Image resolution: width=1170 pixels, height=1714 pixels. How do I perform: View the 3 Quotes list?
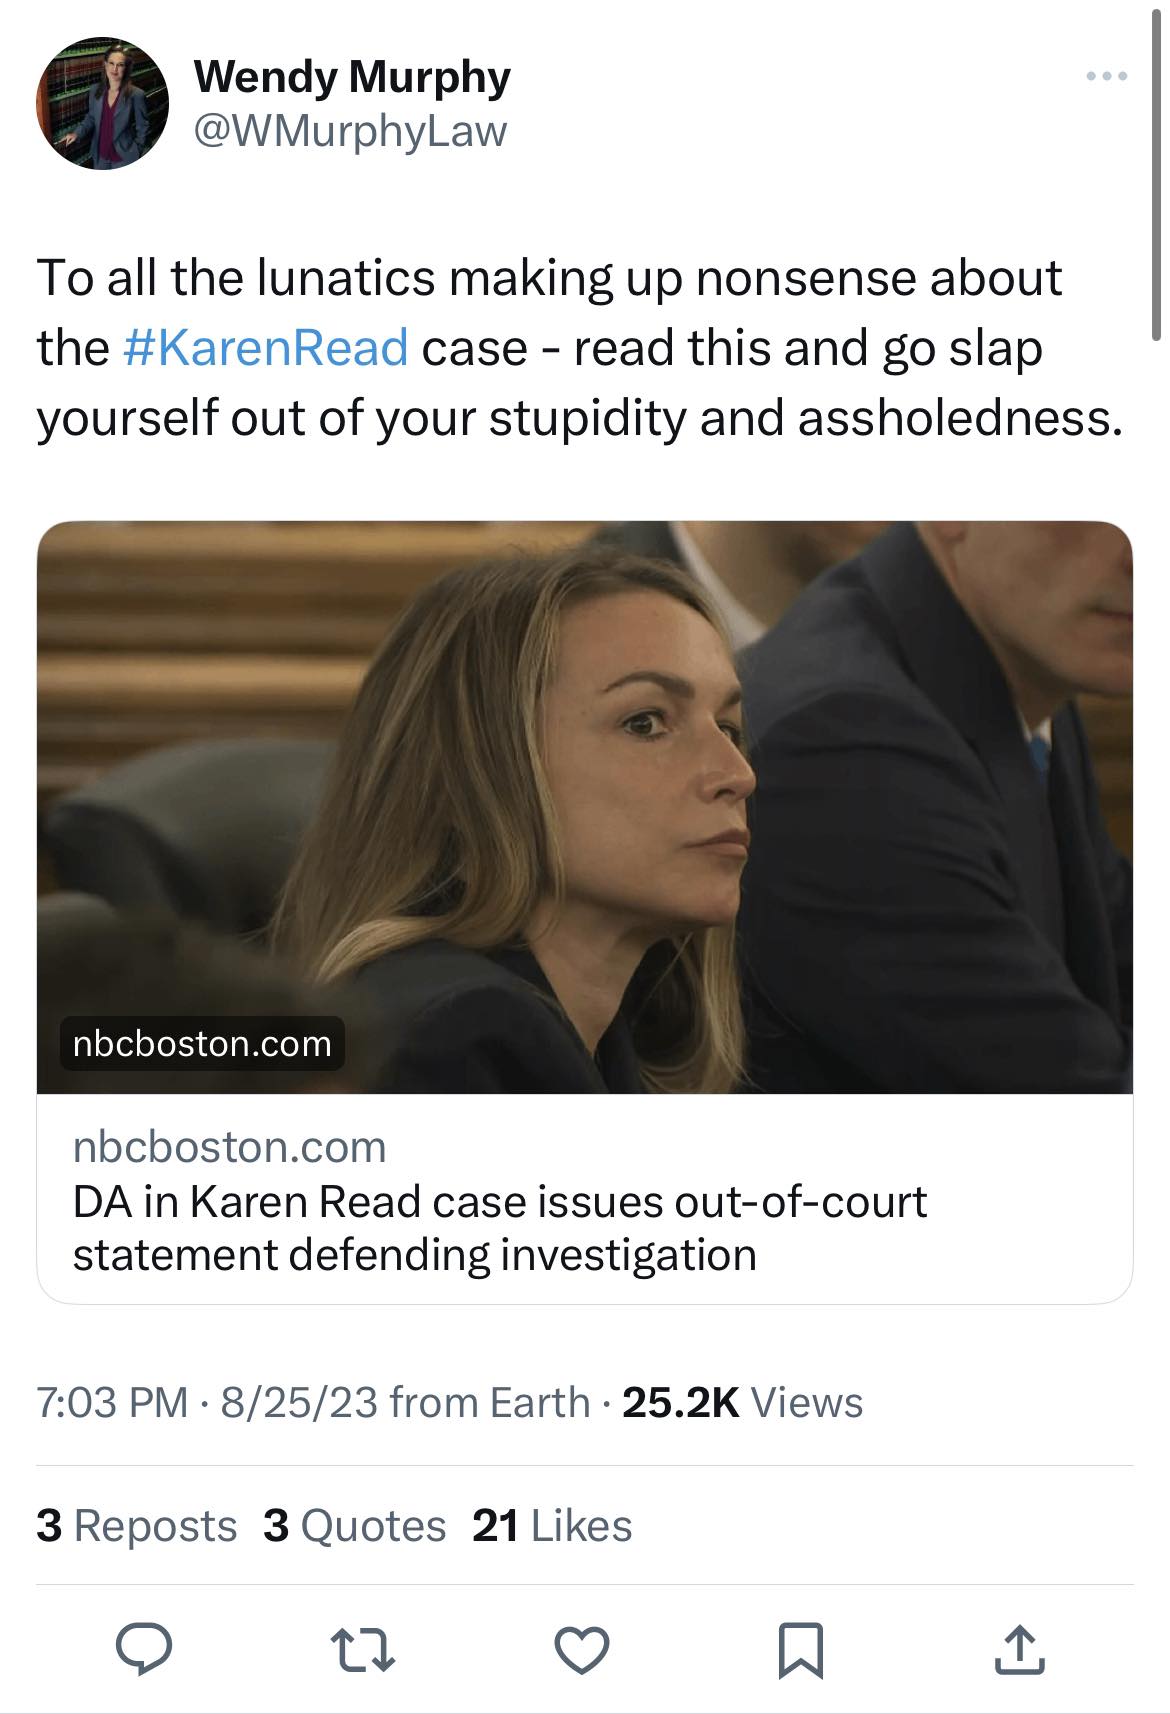355,1526
